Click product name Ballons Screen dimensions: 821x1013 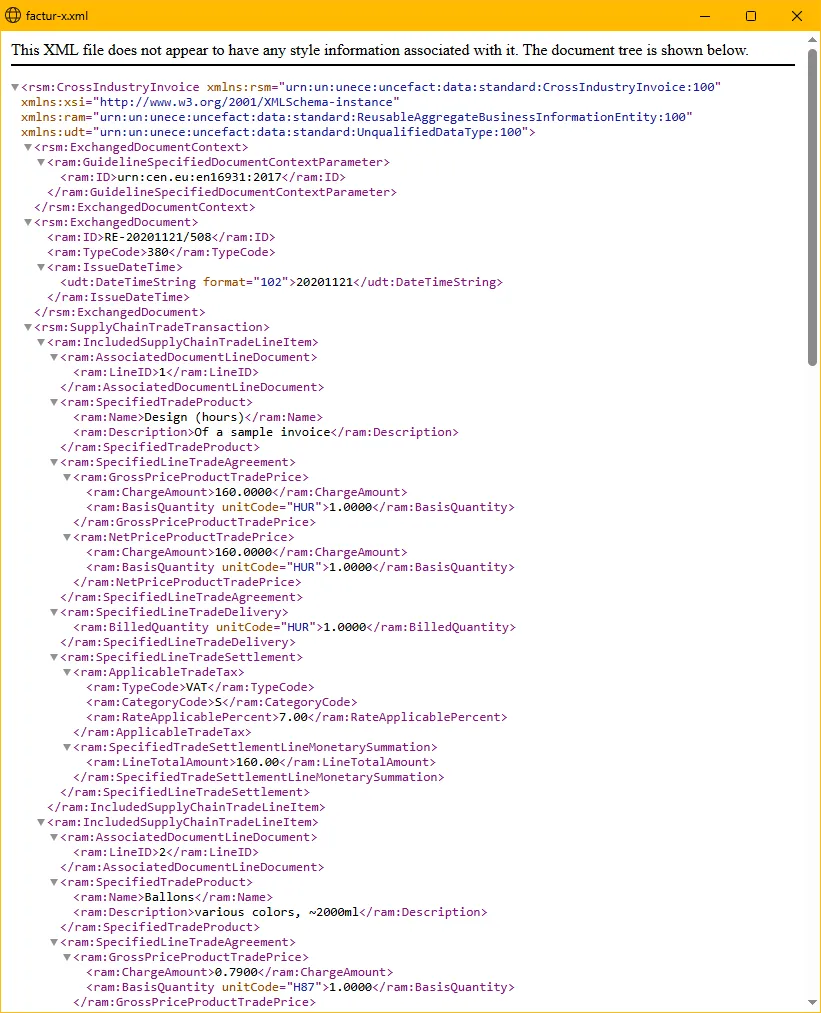click(169, 897)
